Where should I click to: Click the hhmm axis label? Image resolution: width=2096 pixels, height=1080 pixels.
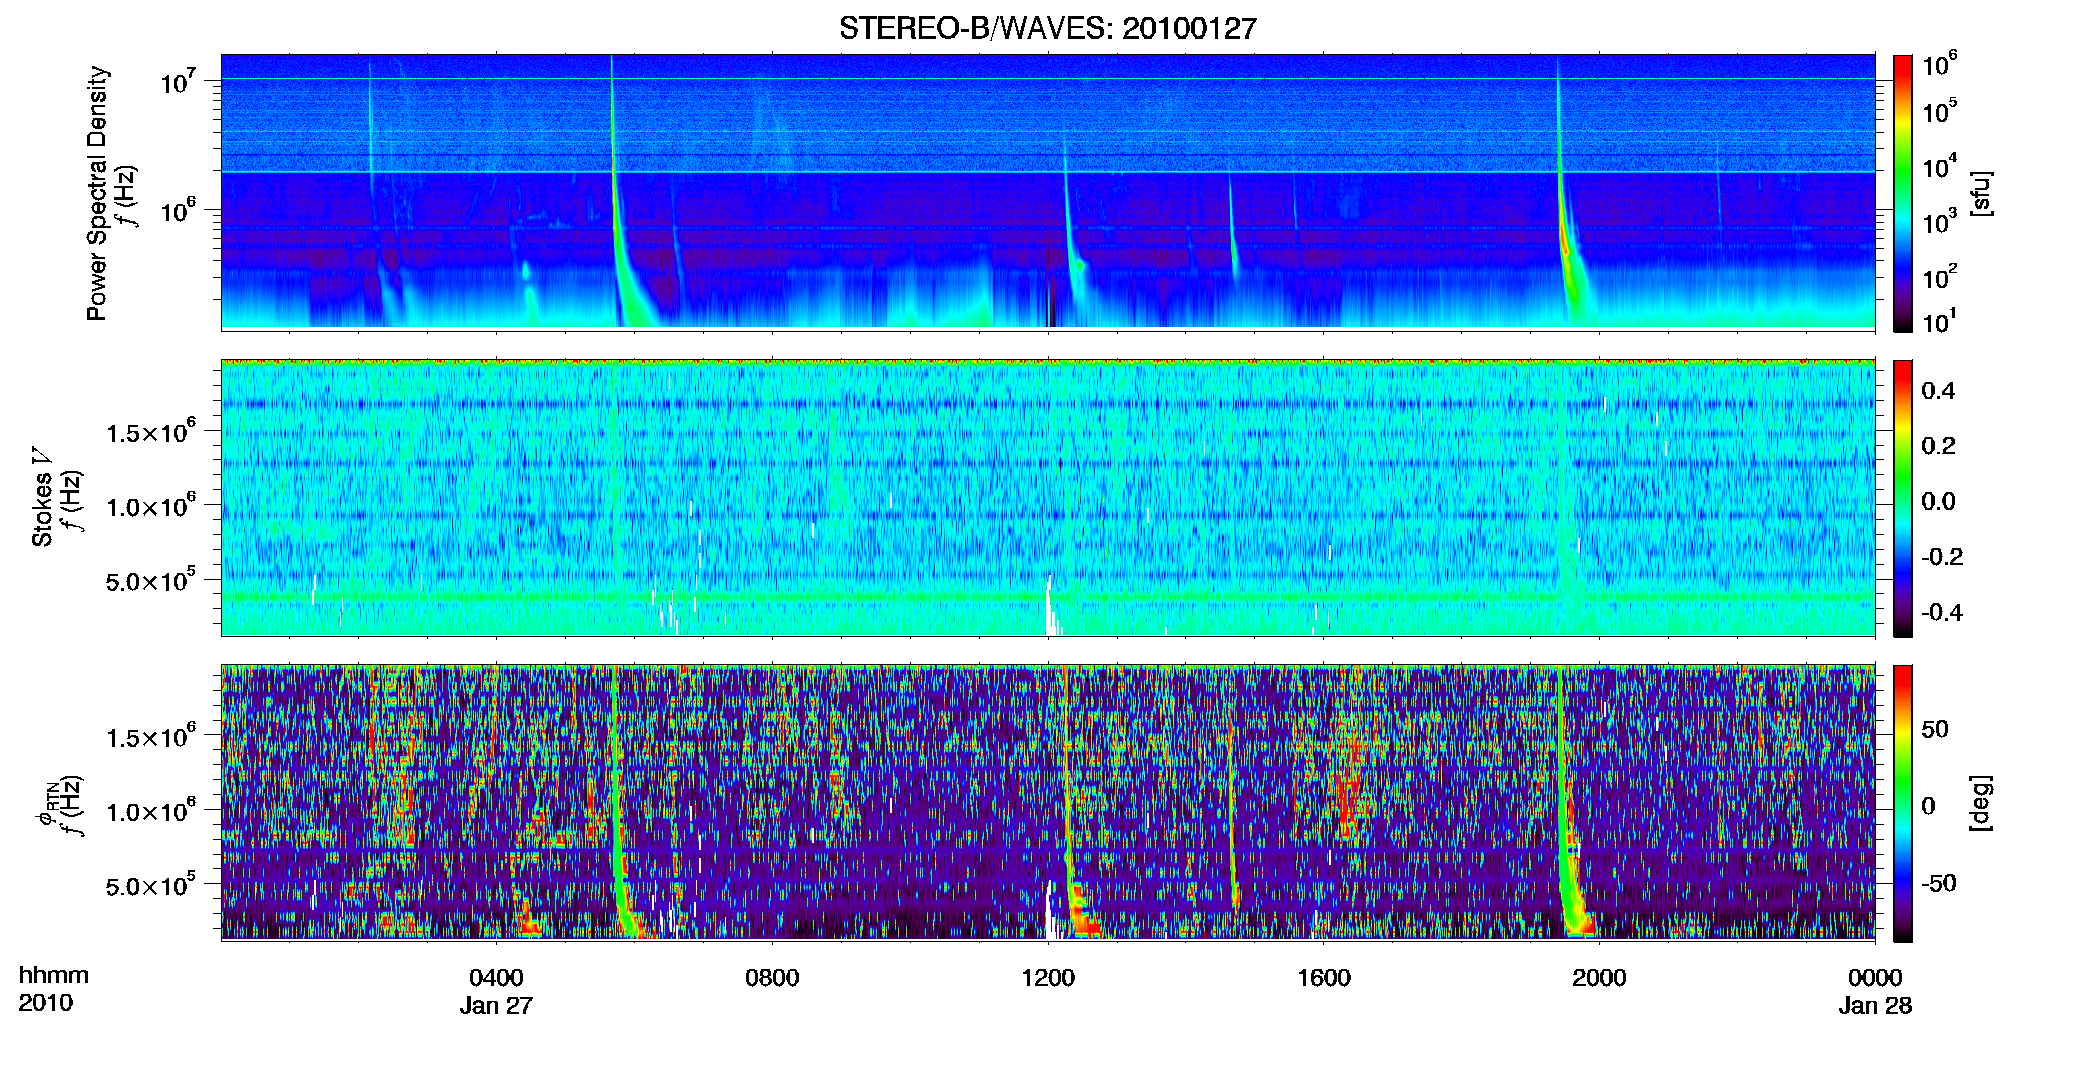(x=54, y=975)
